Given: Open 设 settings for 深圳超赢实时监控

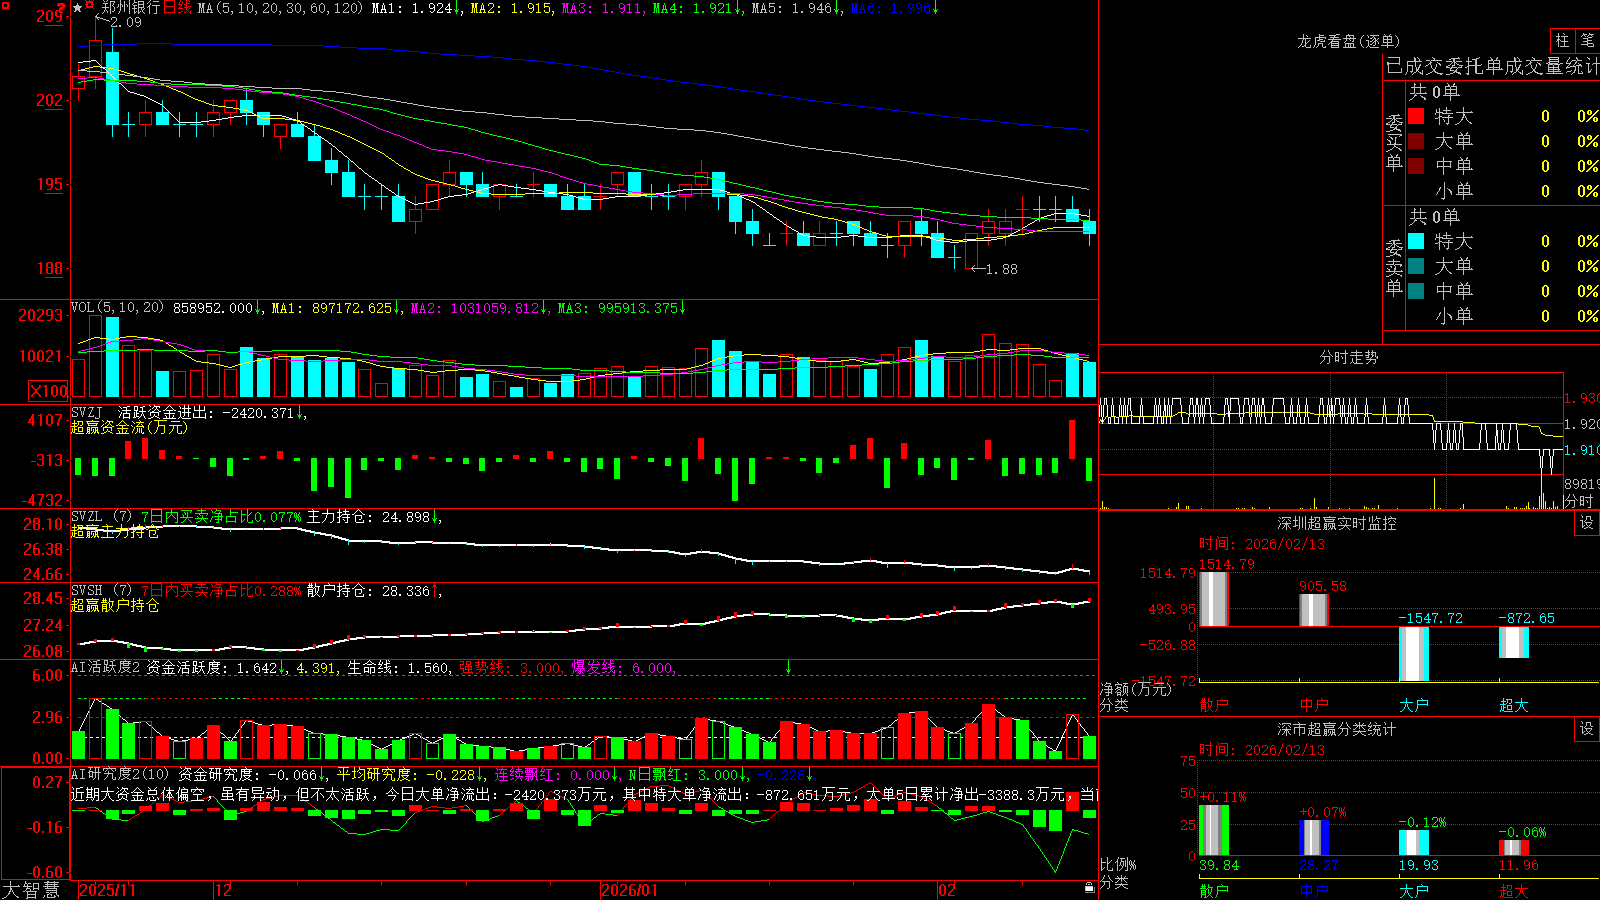Looking at the screenshot, I should click(1587, 523).
